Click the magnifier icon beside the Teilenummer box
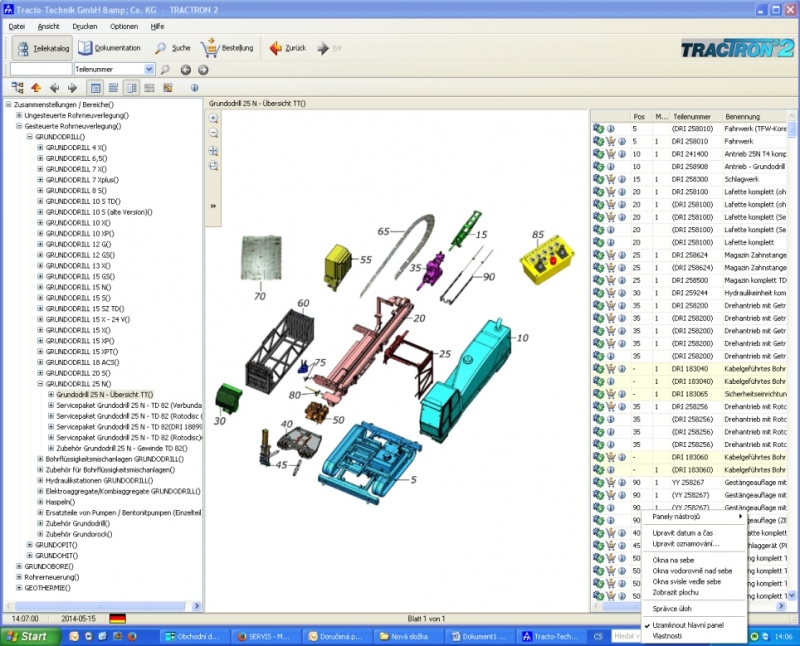 tap(165, 69)
